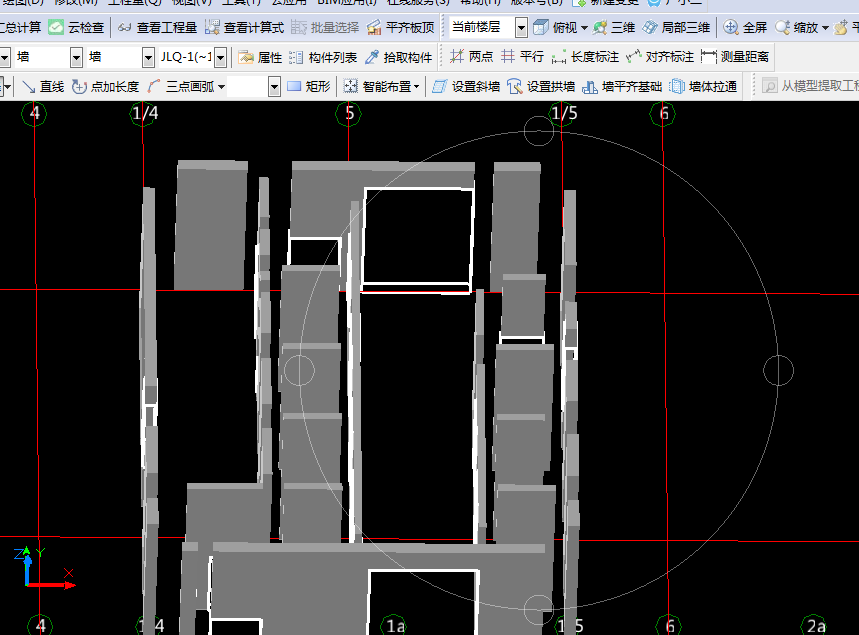This screenshot has width=859, height=635.
Task: Select the 点加长度 point-plus-length tool
Action: pyautogui.click(x=105, y=87)
